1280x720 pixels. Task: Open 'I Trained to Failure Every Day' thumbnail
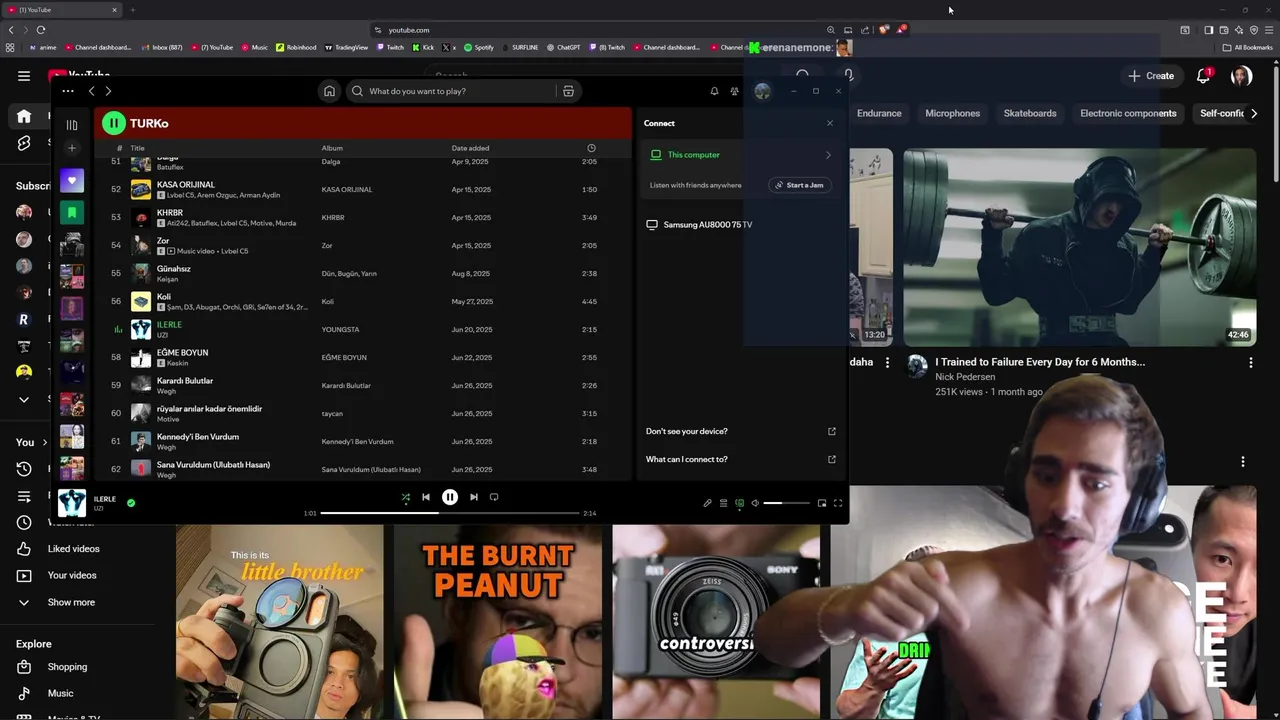click(1080, 247)
